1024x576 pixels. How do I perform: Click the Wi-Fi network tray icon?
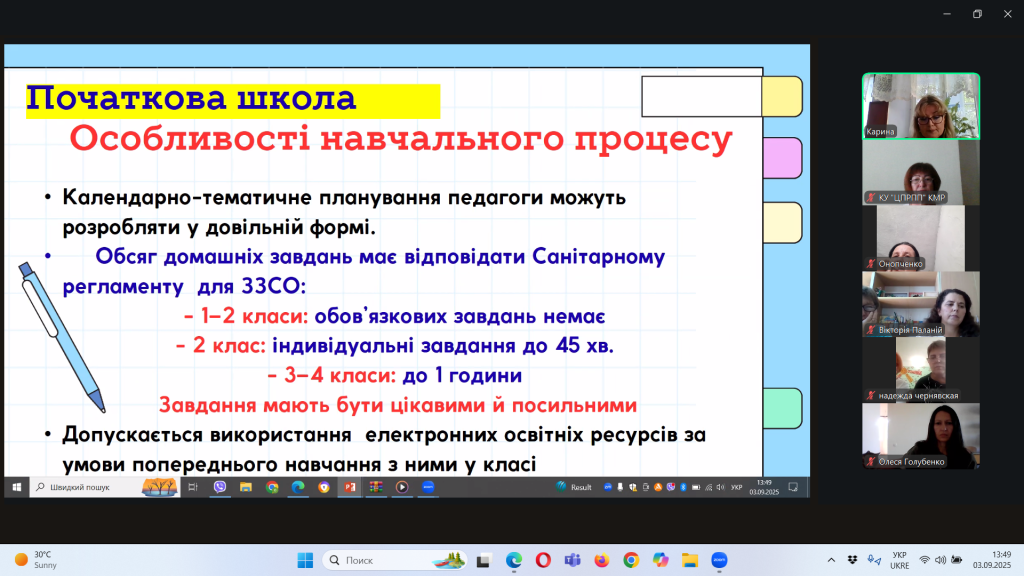pos(925,560)
